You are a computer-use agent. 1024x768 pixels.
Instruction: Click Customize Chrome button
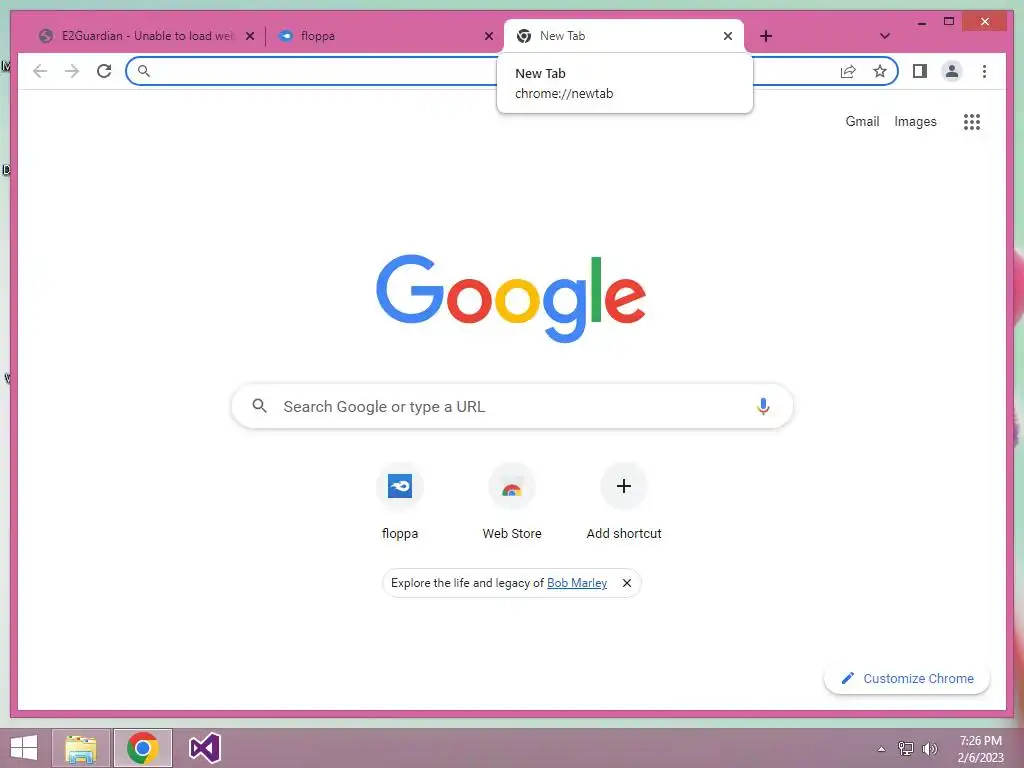click(x=907, y=679)
